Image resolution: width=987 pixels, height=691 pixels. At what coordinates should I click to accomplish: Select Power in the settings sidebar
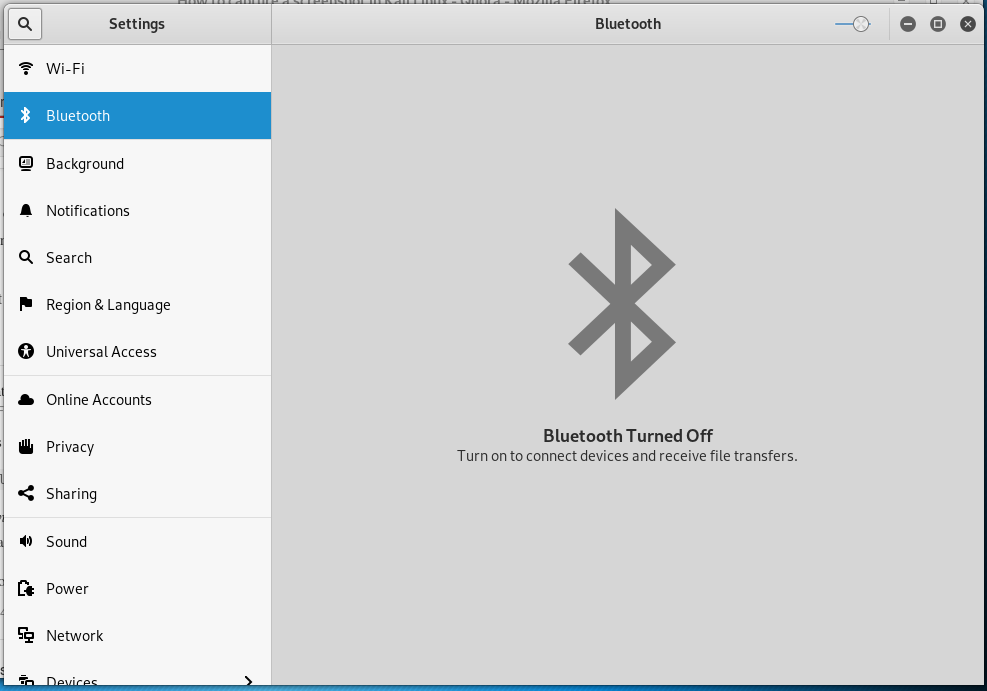[x=67, y=589]
